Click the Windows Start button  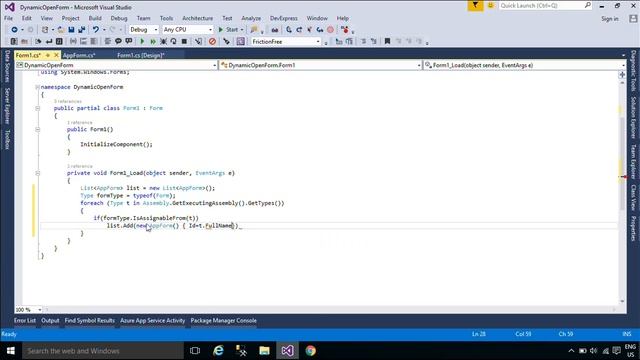[11, 351]
